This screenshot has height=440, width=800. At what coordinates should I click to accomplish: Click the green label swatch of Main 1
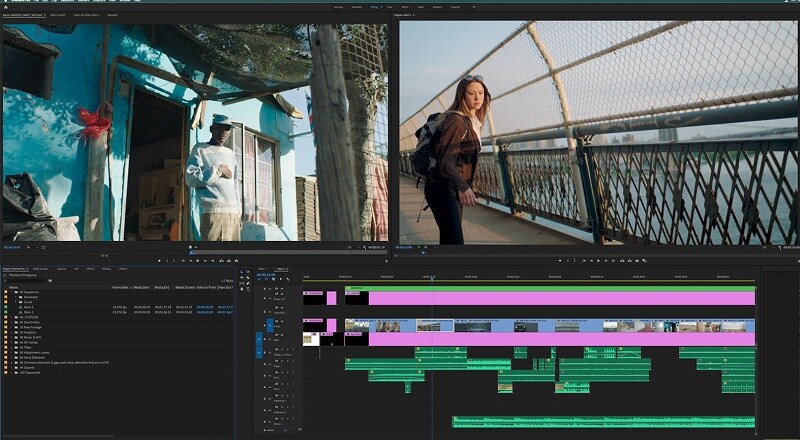coord(6,307)
